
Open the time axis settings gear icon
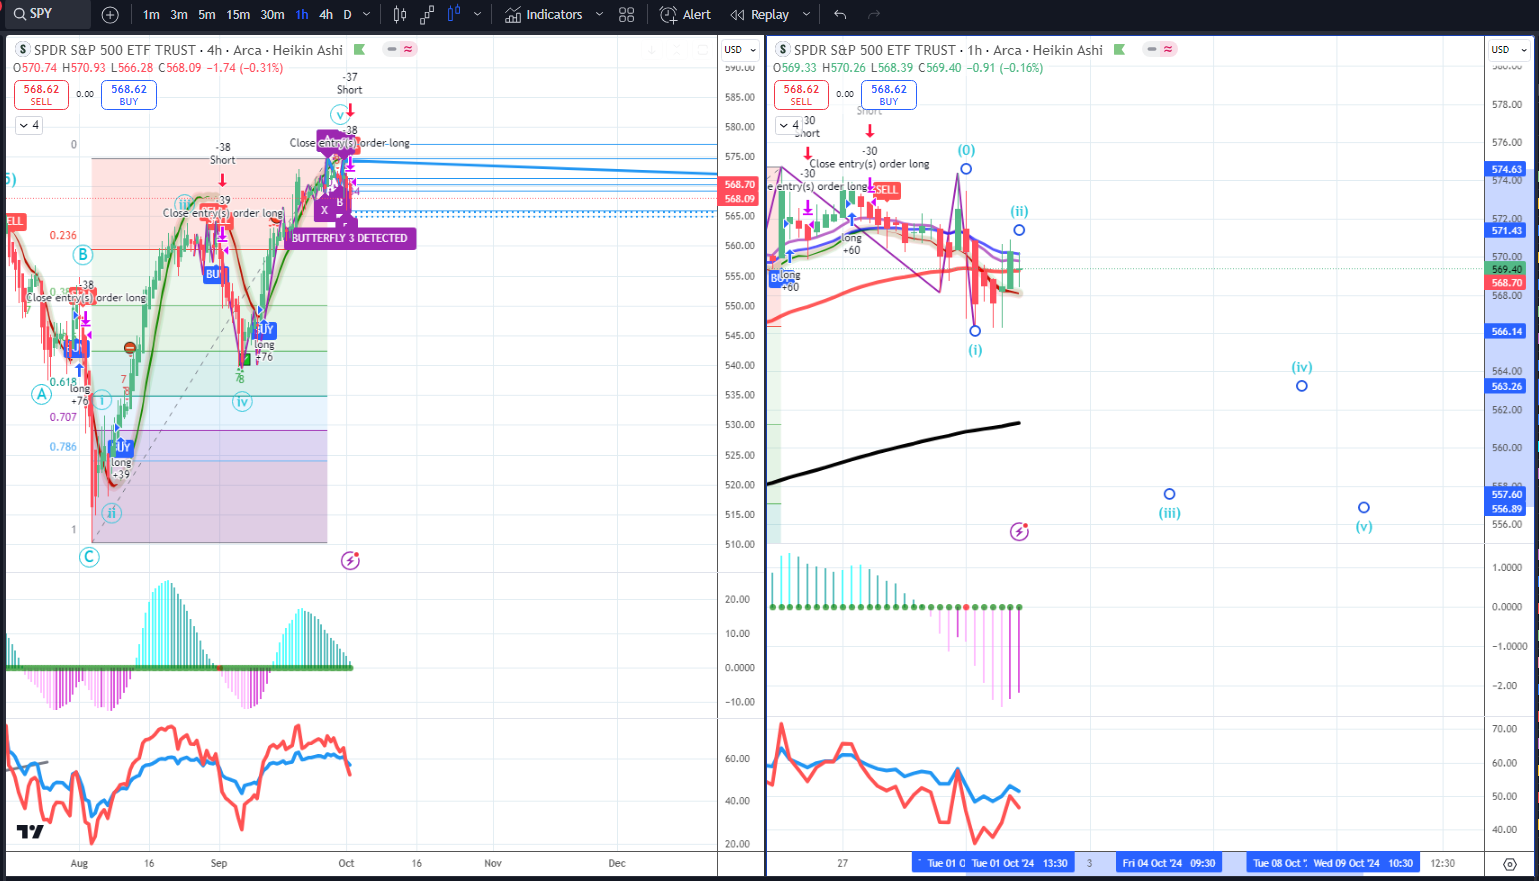(x=1510, y=863)
